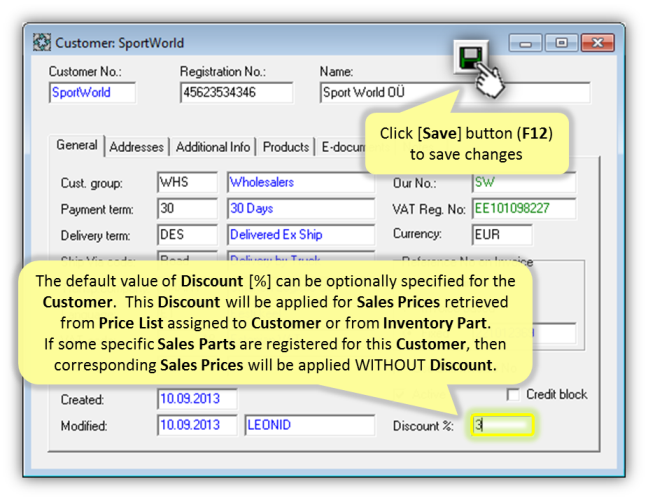Click the Our No. label
Image resolution: width=648 pixels, height=500 pixels.
coord(414,183)
